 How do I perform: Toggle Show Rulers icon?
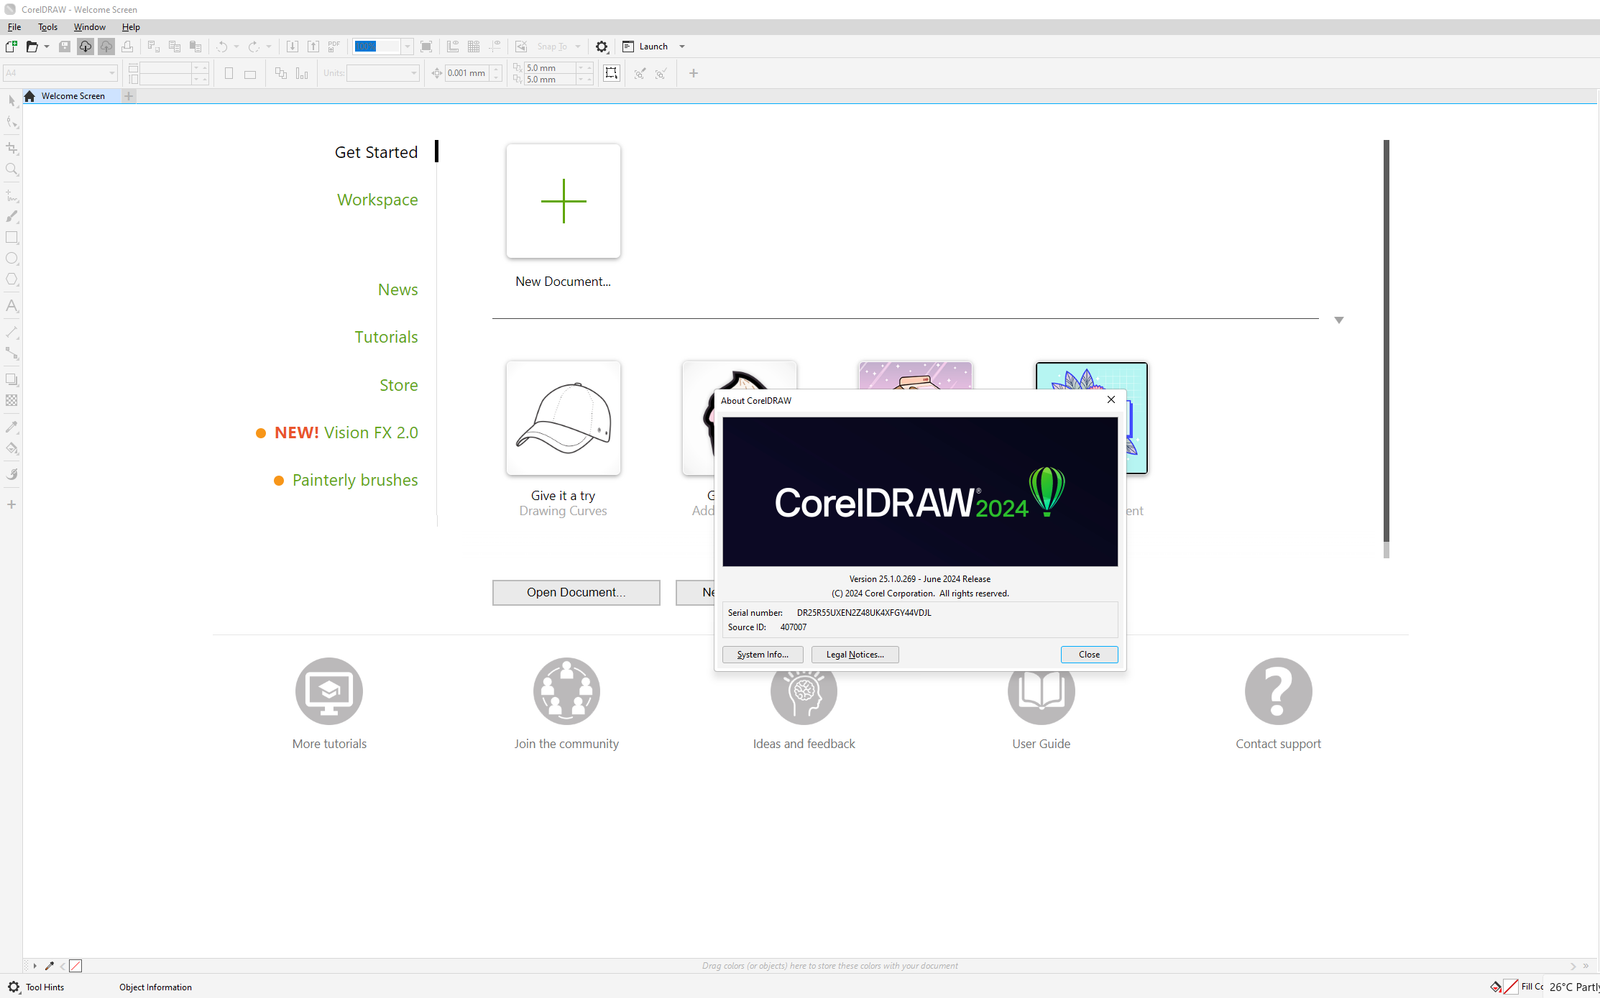coord(453,47)
